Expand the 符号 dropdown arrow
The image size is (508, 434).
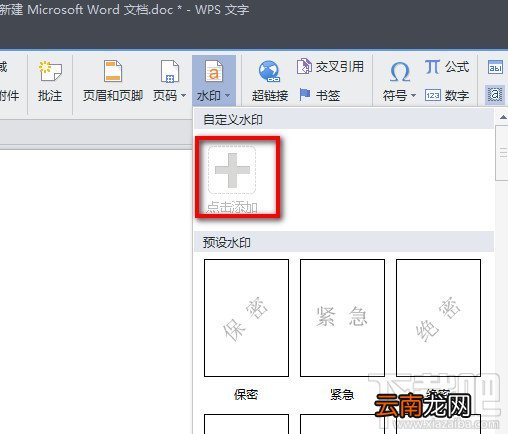click(x=413, y=96)
